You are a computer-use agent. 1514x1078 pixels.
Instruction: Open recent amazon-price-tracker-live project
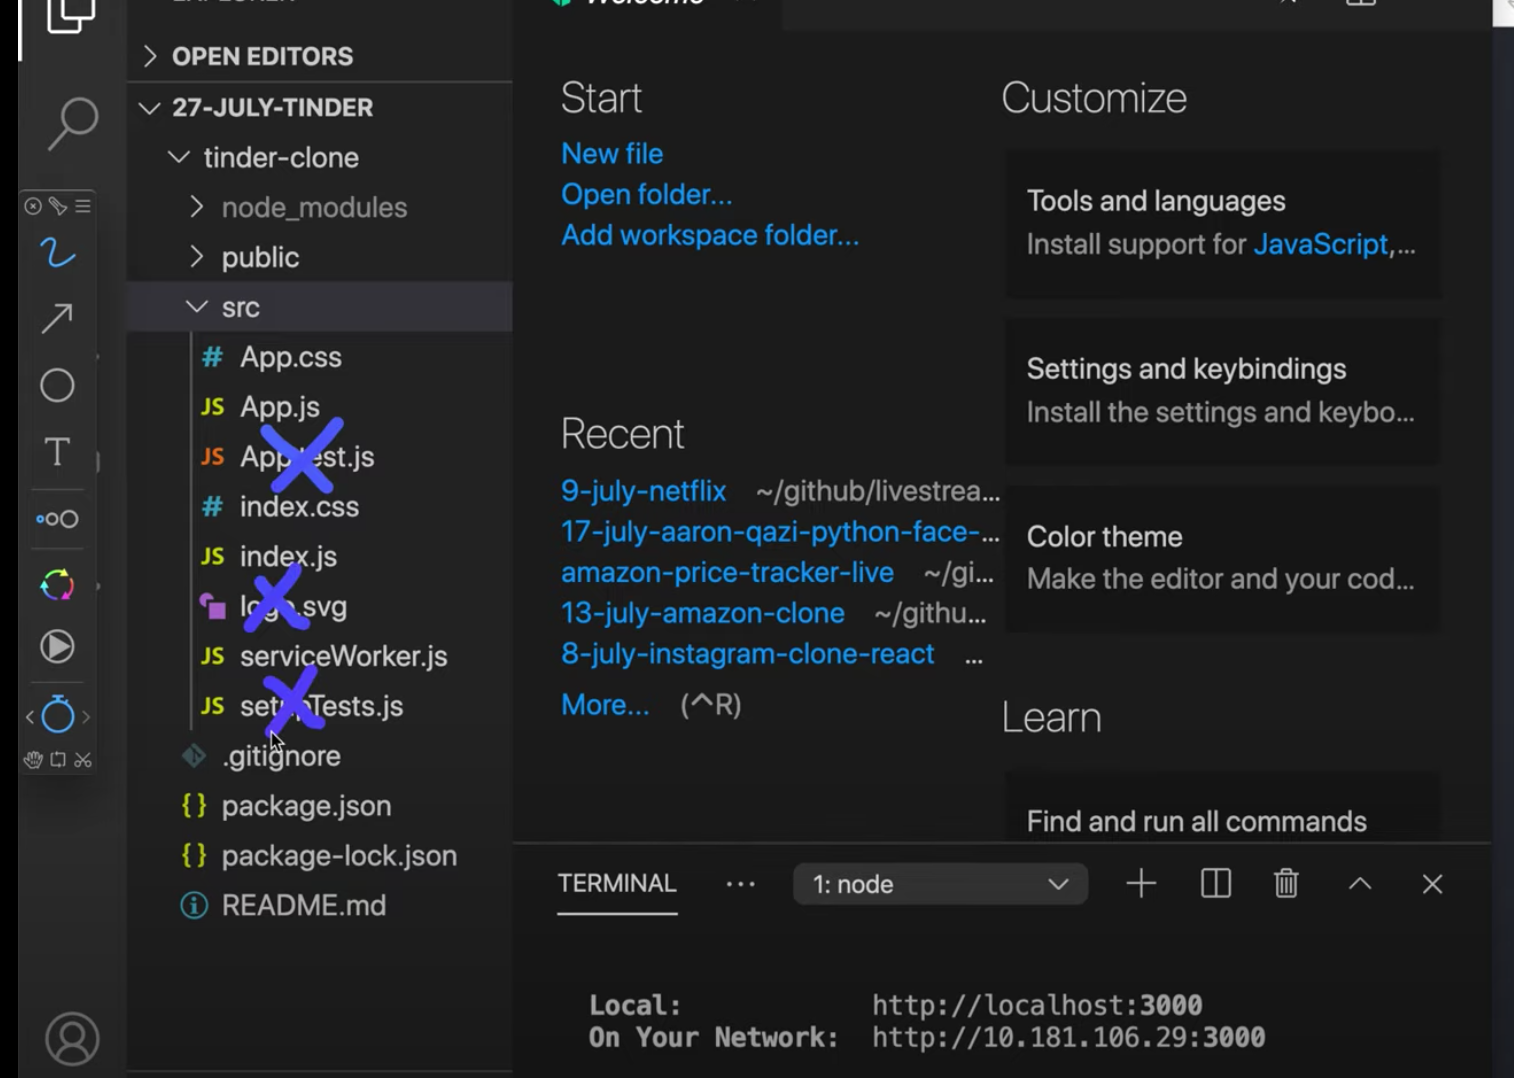(x=727, y=572)
